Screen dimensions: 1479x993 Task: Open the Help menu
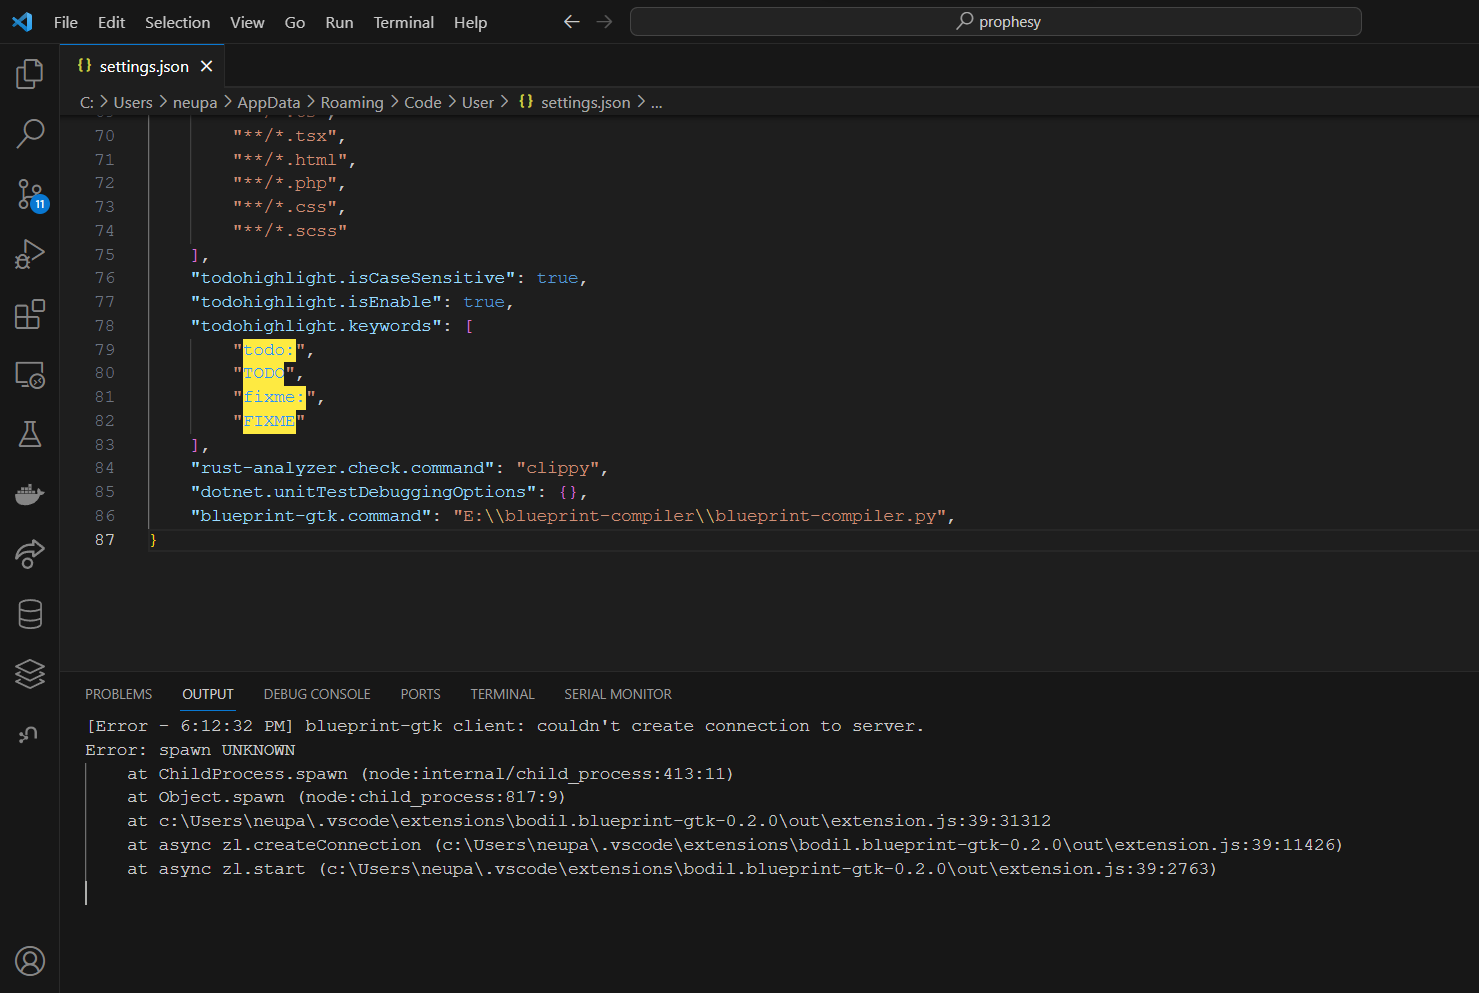tap(470, 22)
